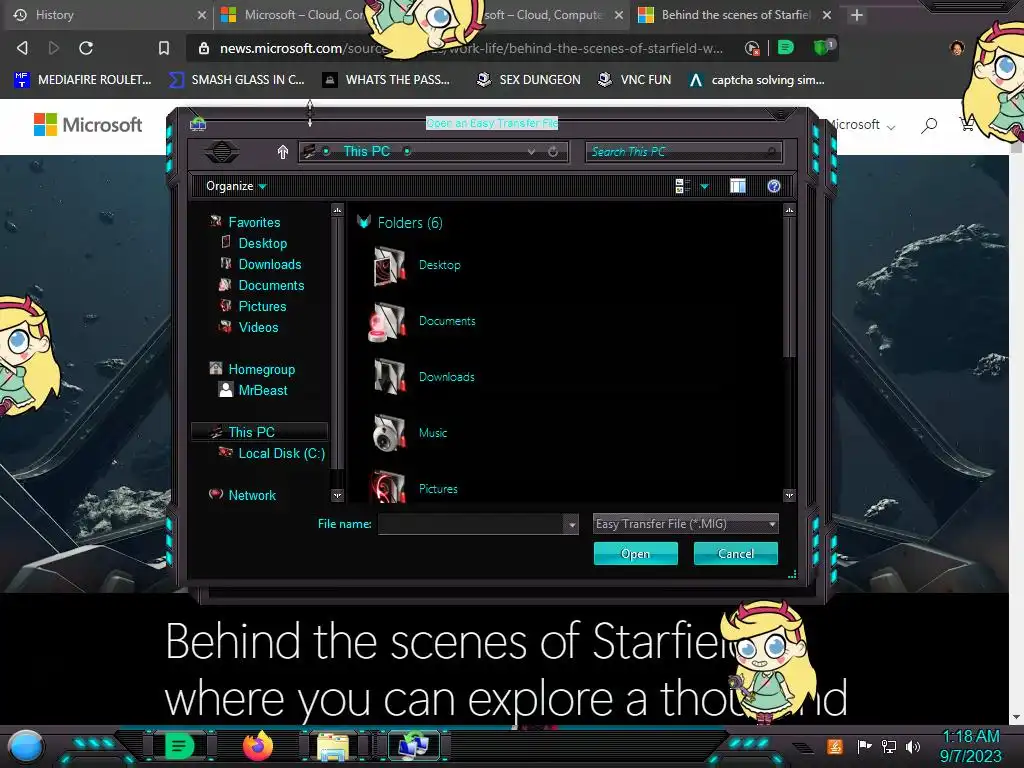Click Easy Transfer taskbar icon
1024x768 pixels.
pos(413,746)
